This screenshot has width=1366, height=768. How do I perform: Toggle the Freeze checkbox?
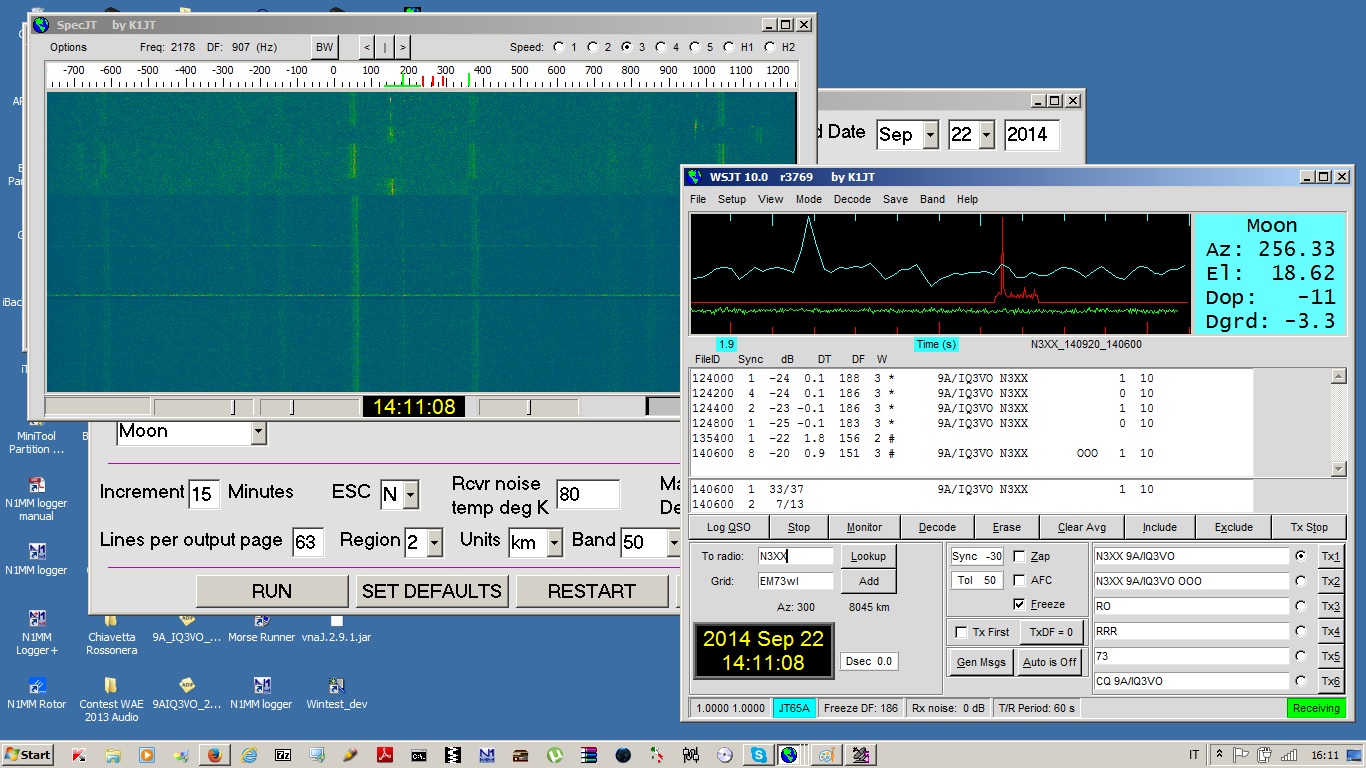[1020, 604]
